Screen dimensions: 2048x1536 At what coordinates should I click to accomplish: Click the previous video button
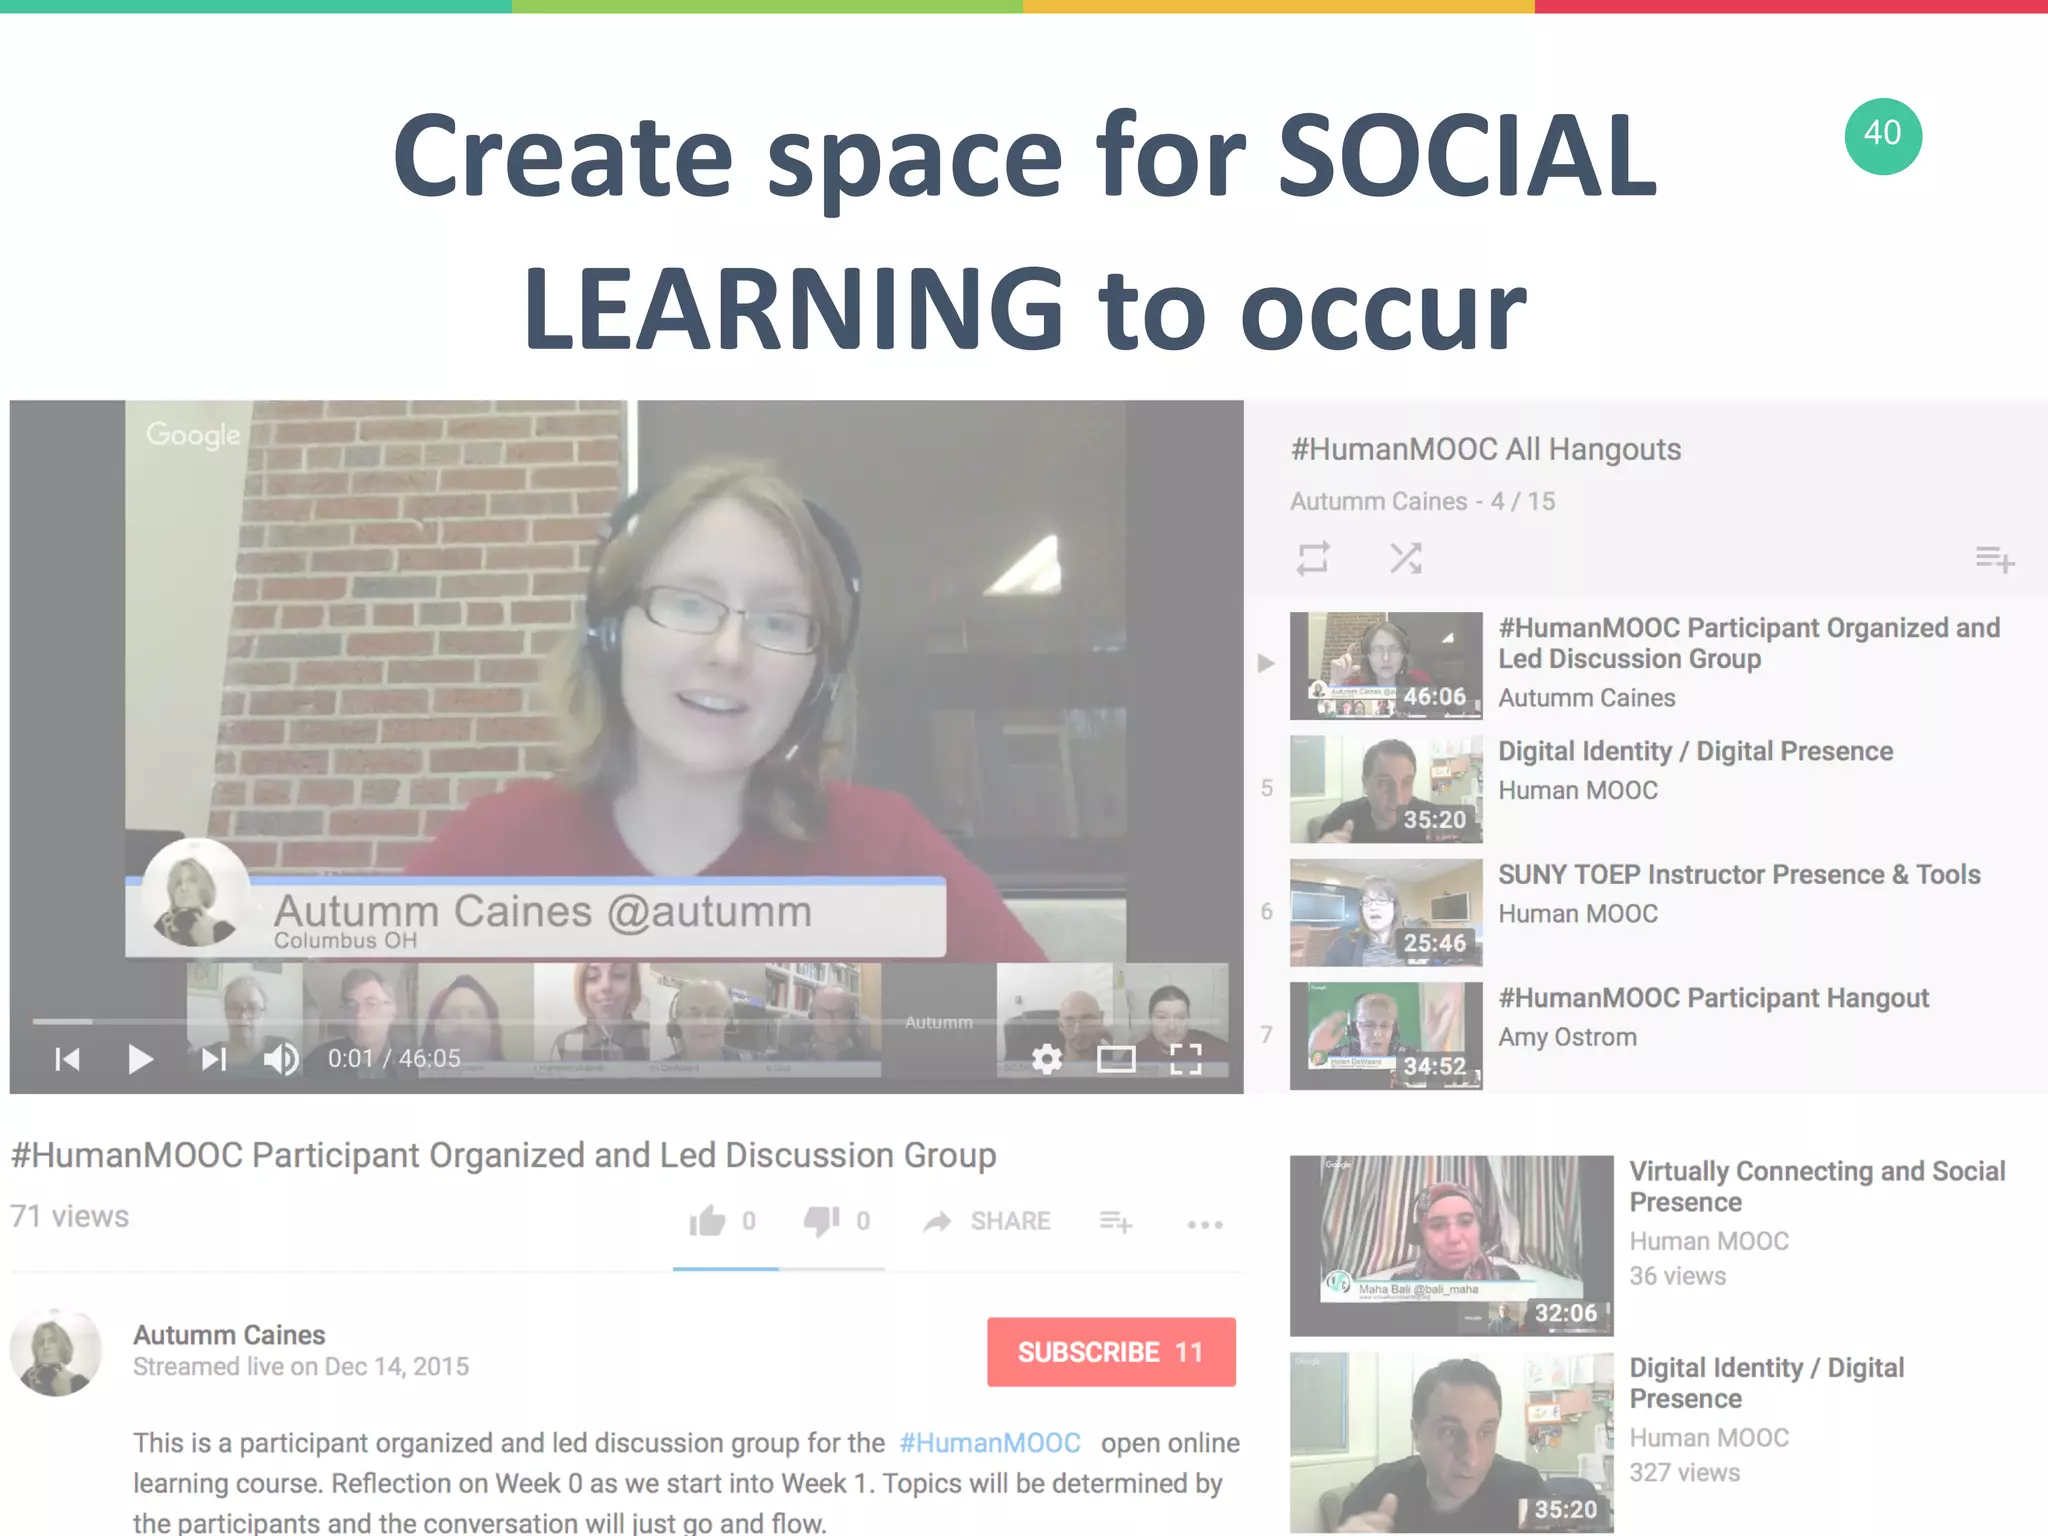[x=68, y=1059]
